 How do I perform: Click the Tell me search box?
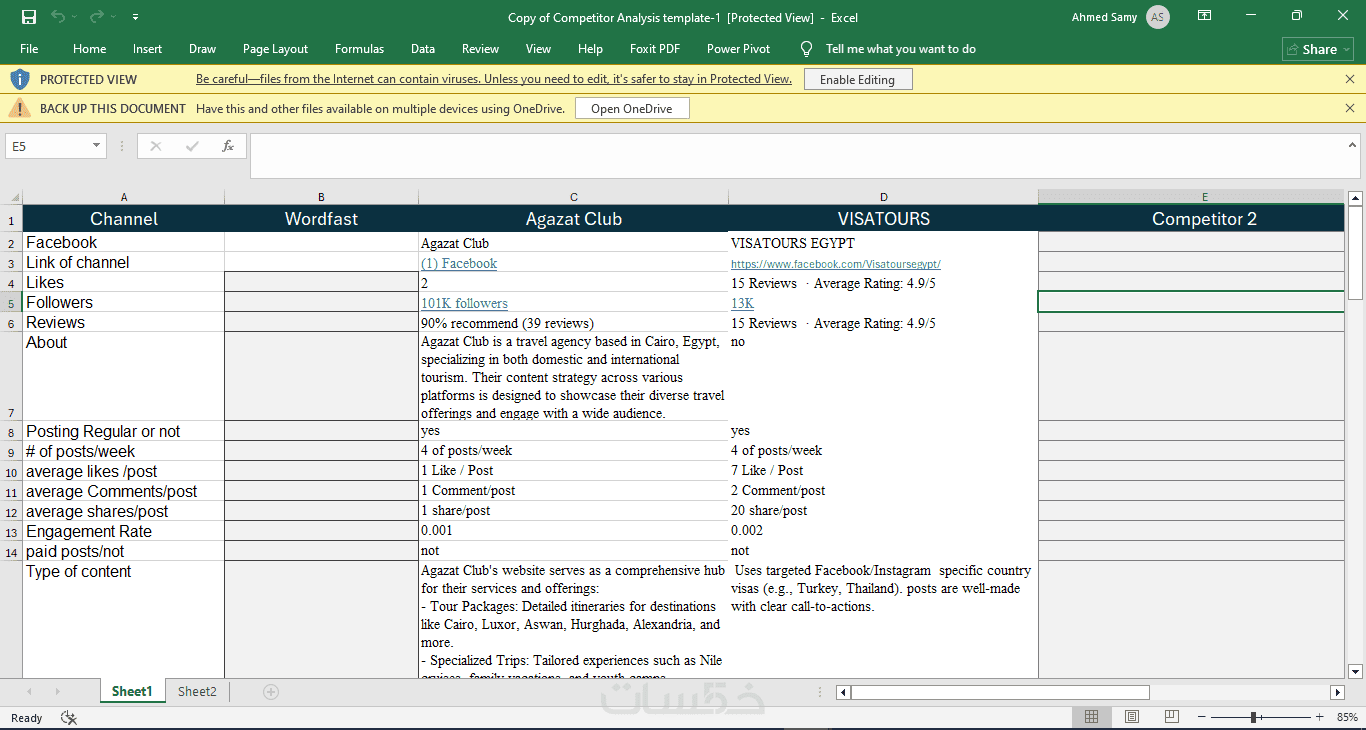[900, 49]
